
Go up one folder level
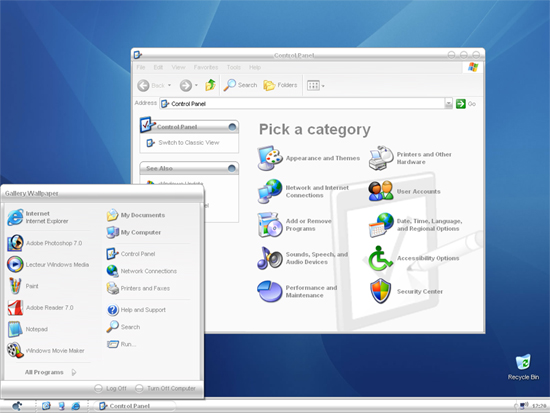210,85
